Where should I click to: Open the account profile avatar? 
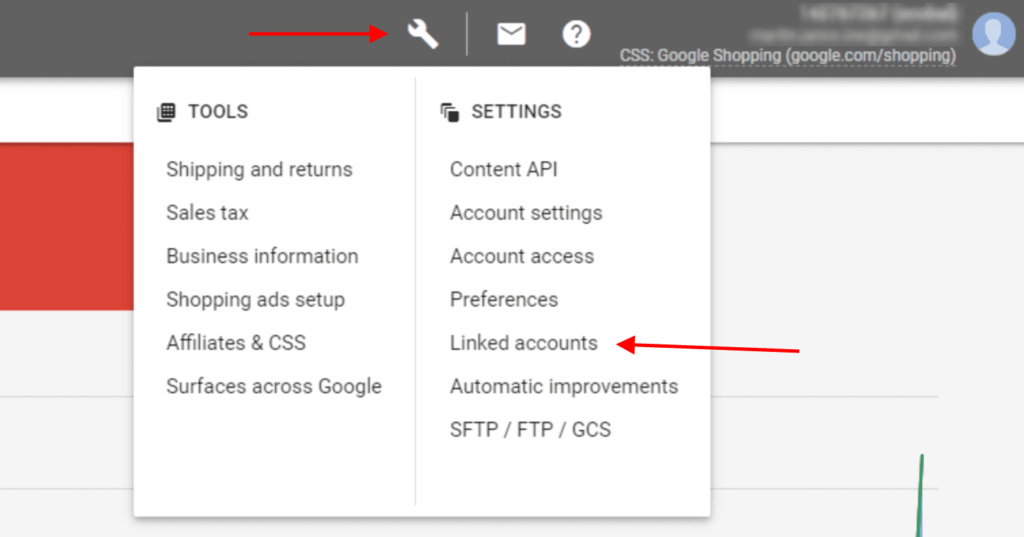click(993, 33)
